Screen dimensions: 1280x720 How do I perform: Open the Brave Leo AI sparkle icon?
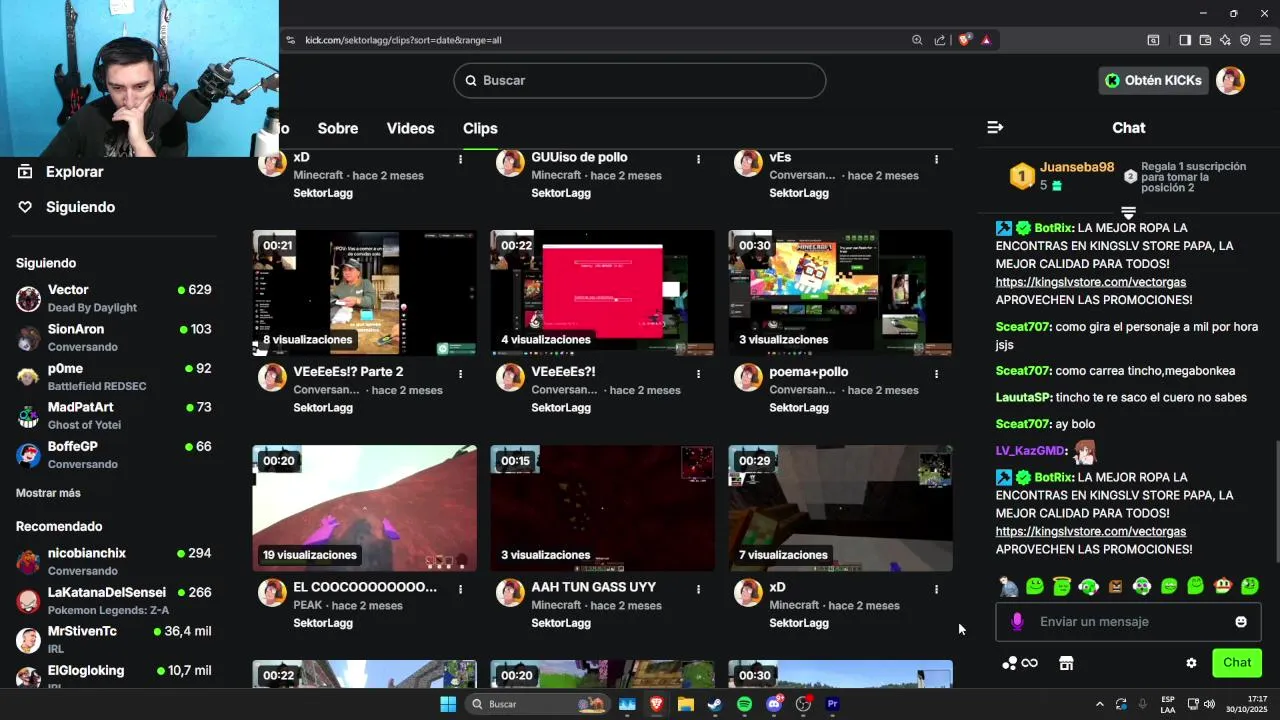click(1225, 40)
